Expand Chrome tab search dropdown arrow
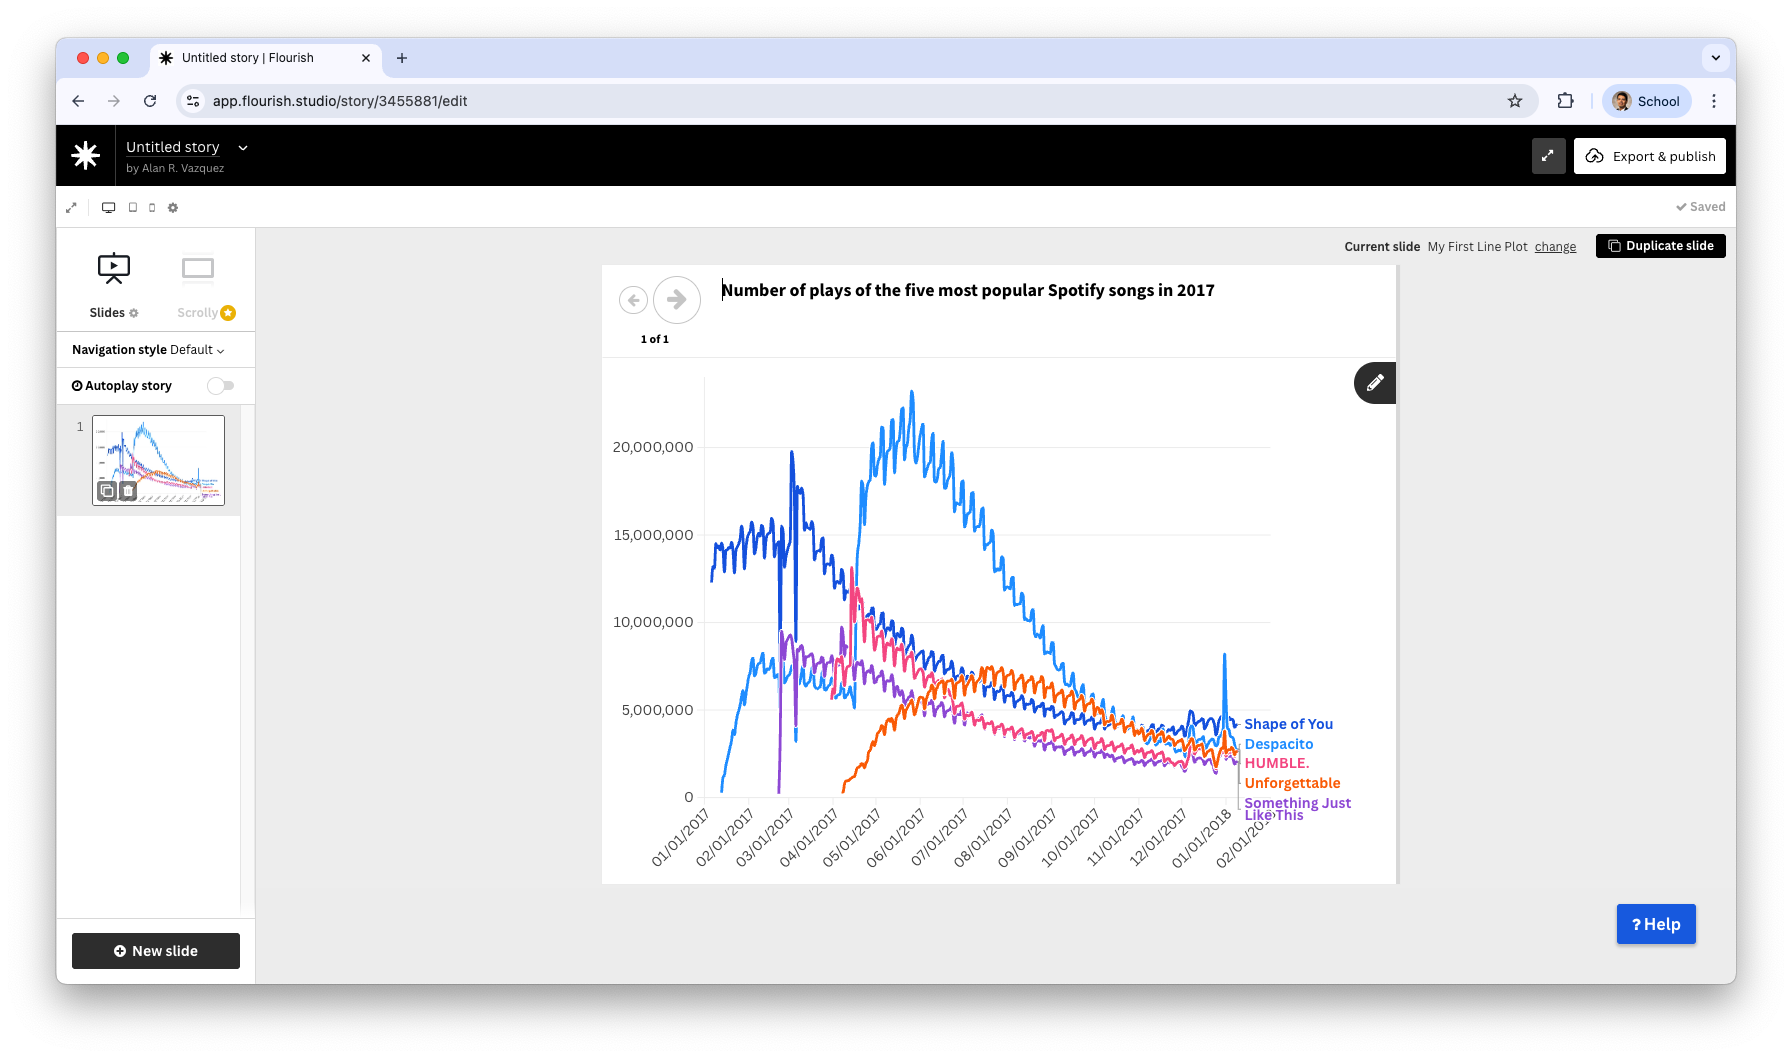Image resolution: width=1792 pixels, height=1058 pixels. pos(1715,58)
